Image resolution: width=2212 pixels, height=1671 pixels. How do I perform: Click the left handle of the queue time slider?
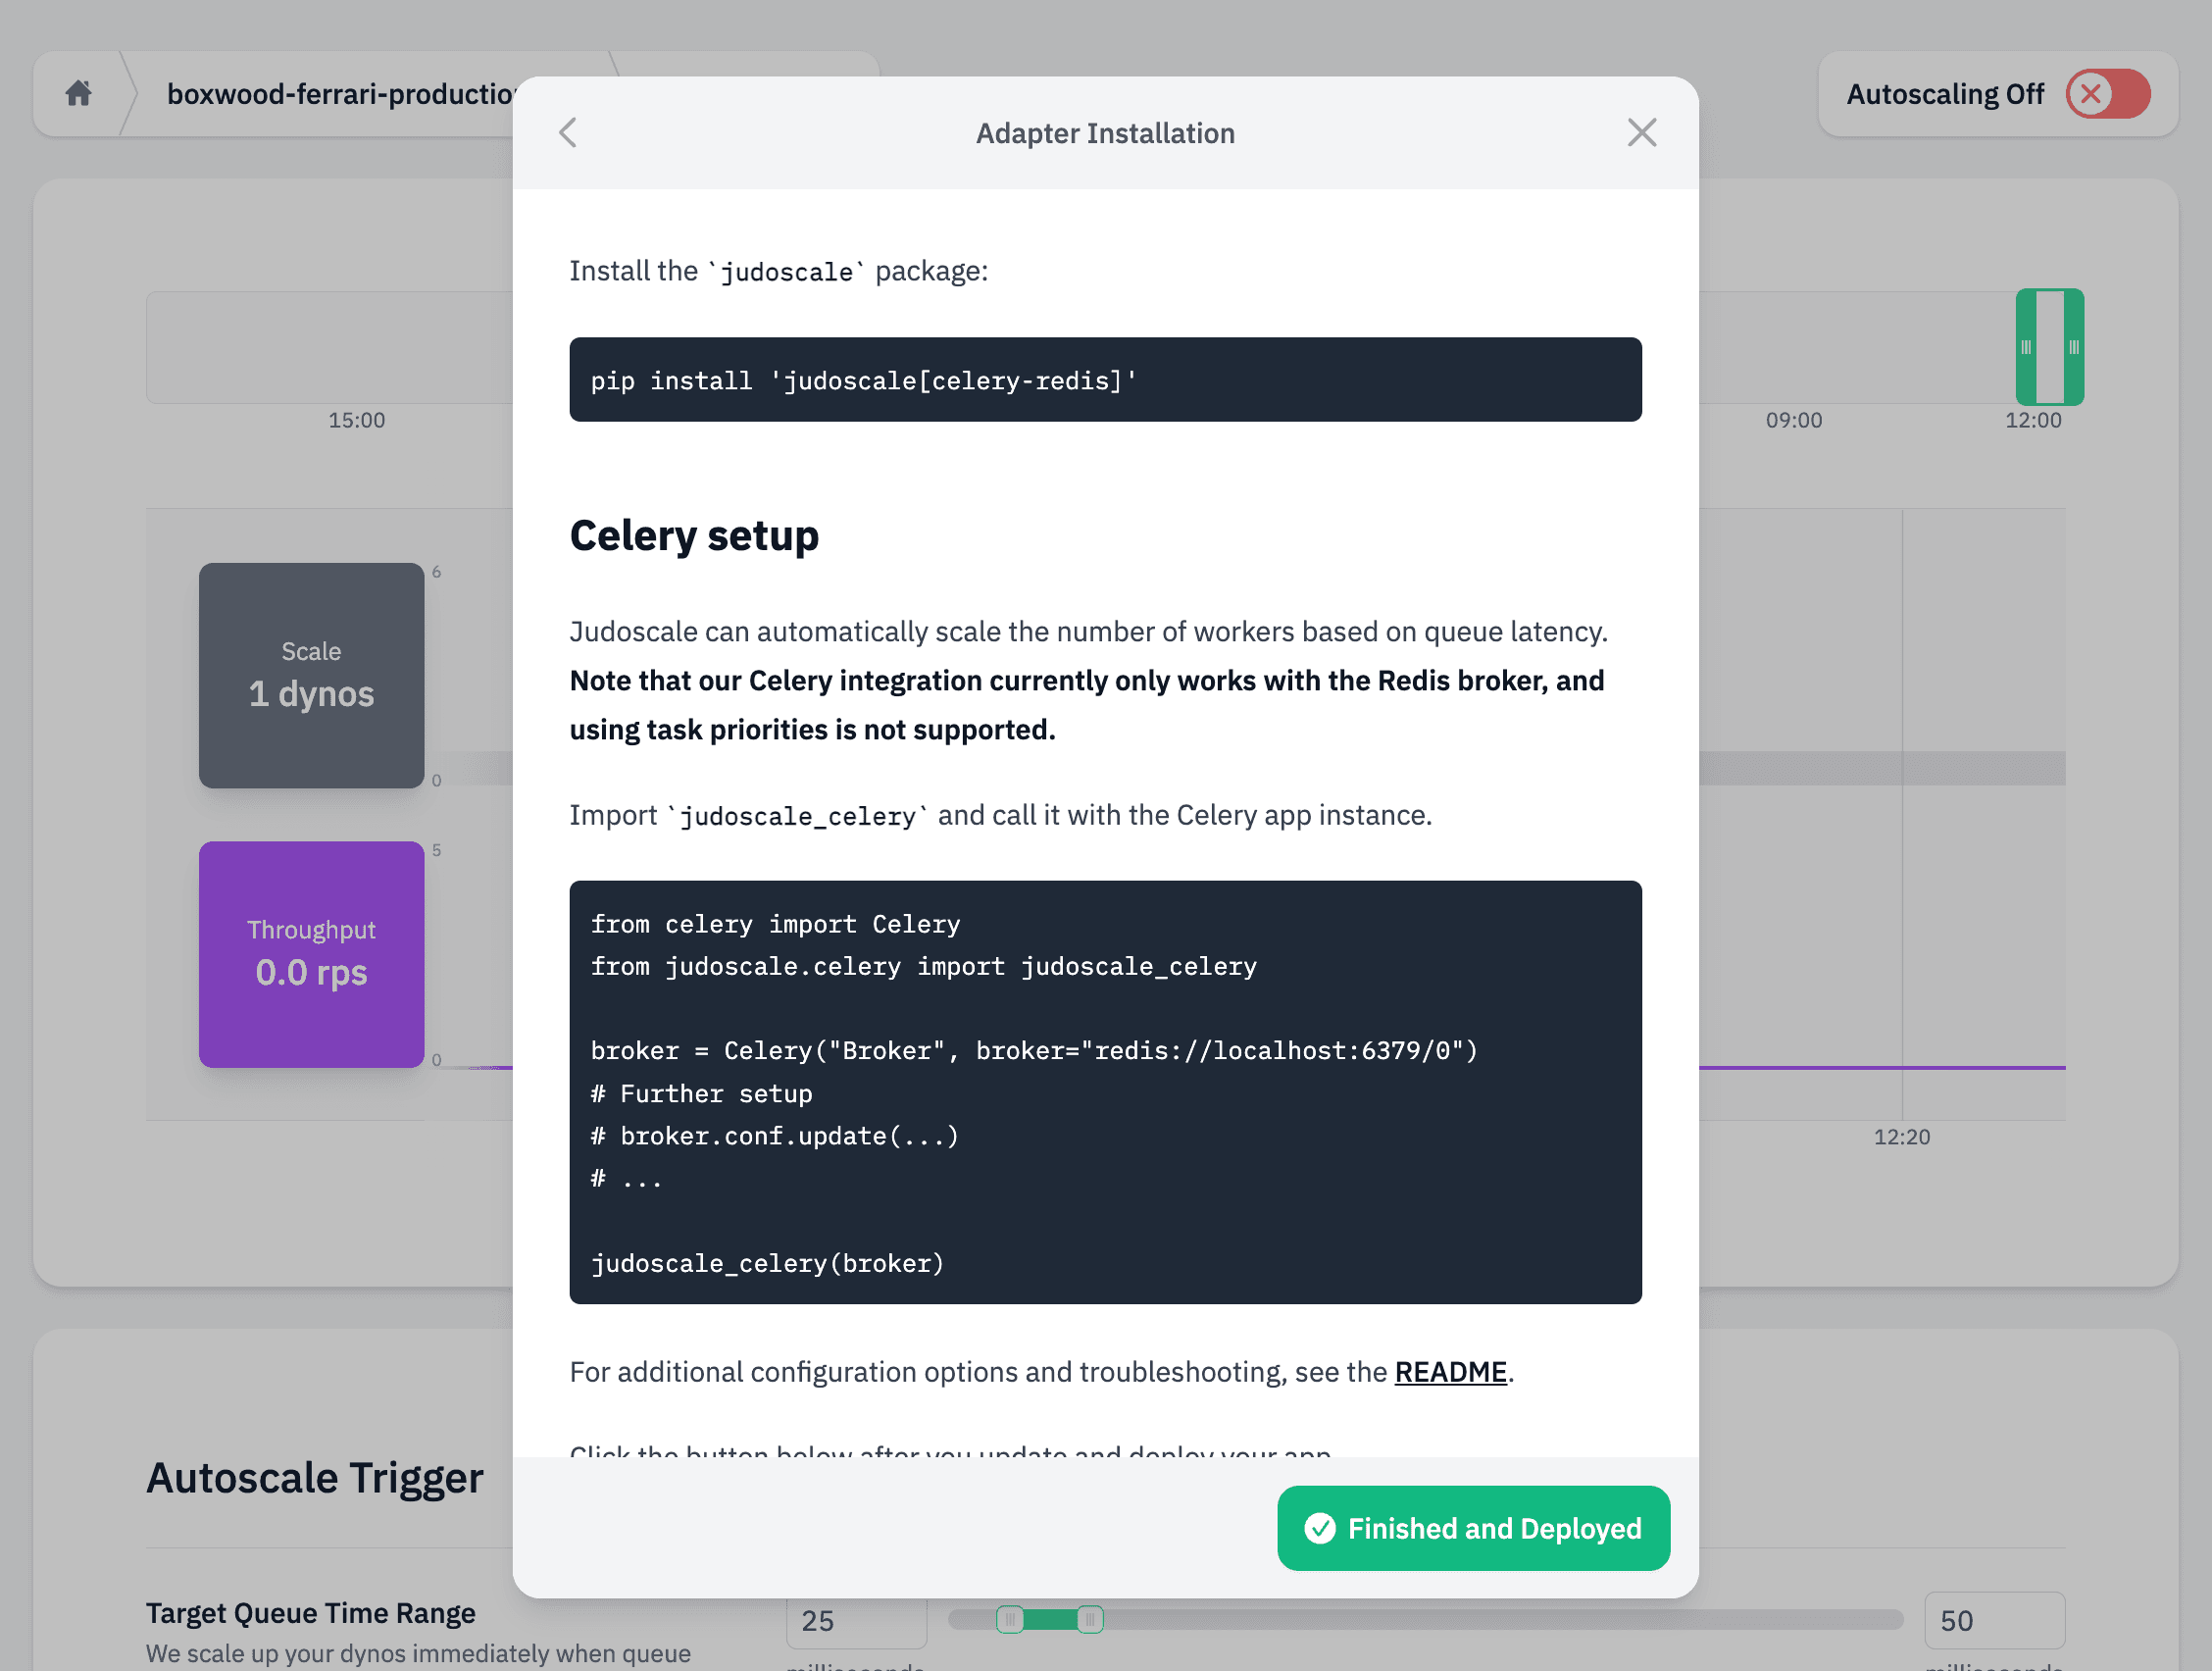1011,1619
